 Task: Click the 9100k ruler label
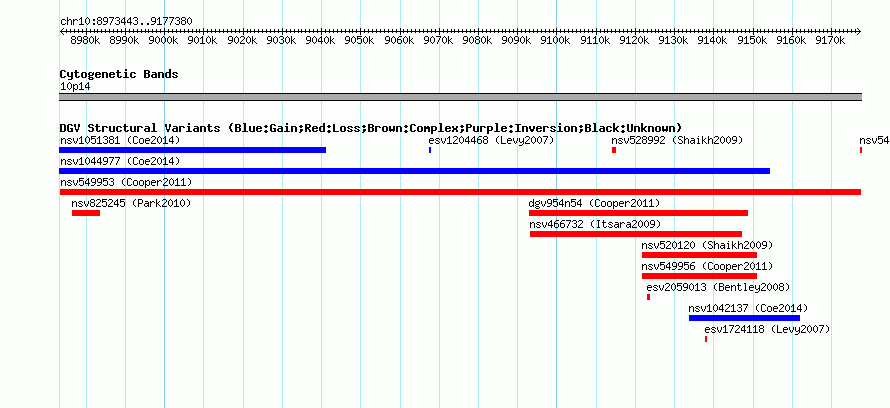(556, 41)
